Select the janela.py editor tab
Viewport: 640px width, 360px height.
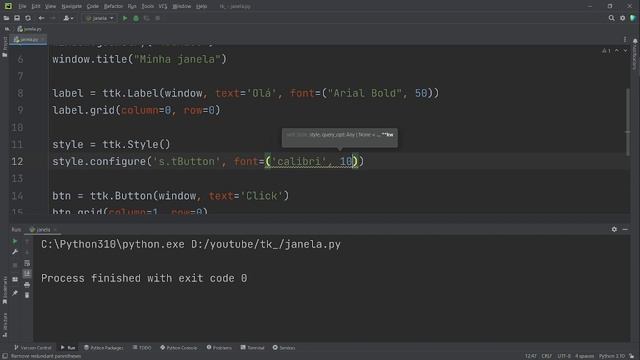(x=27, y=40)
